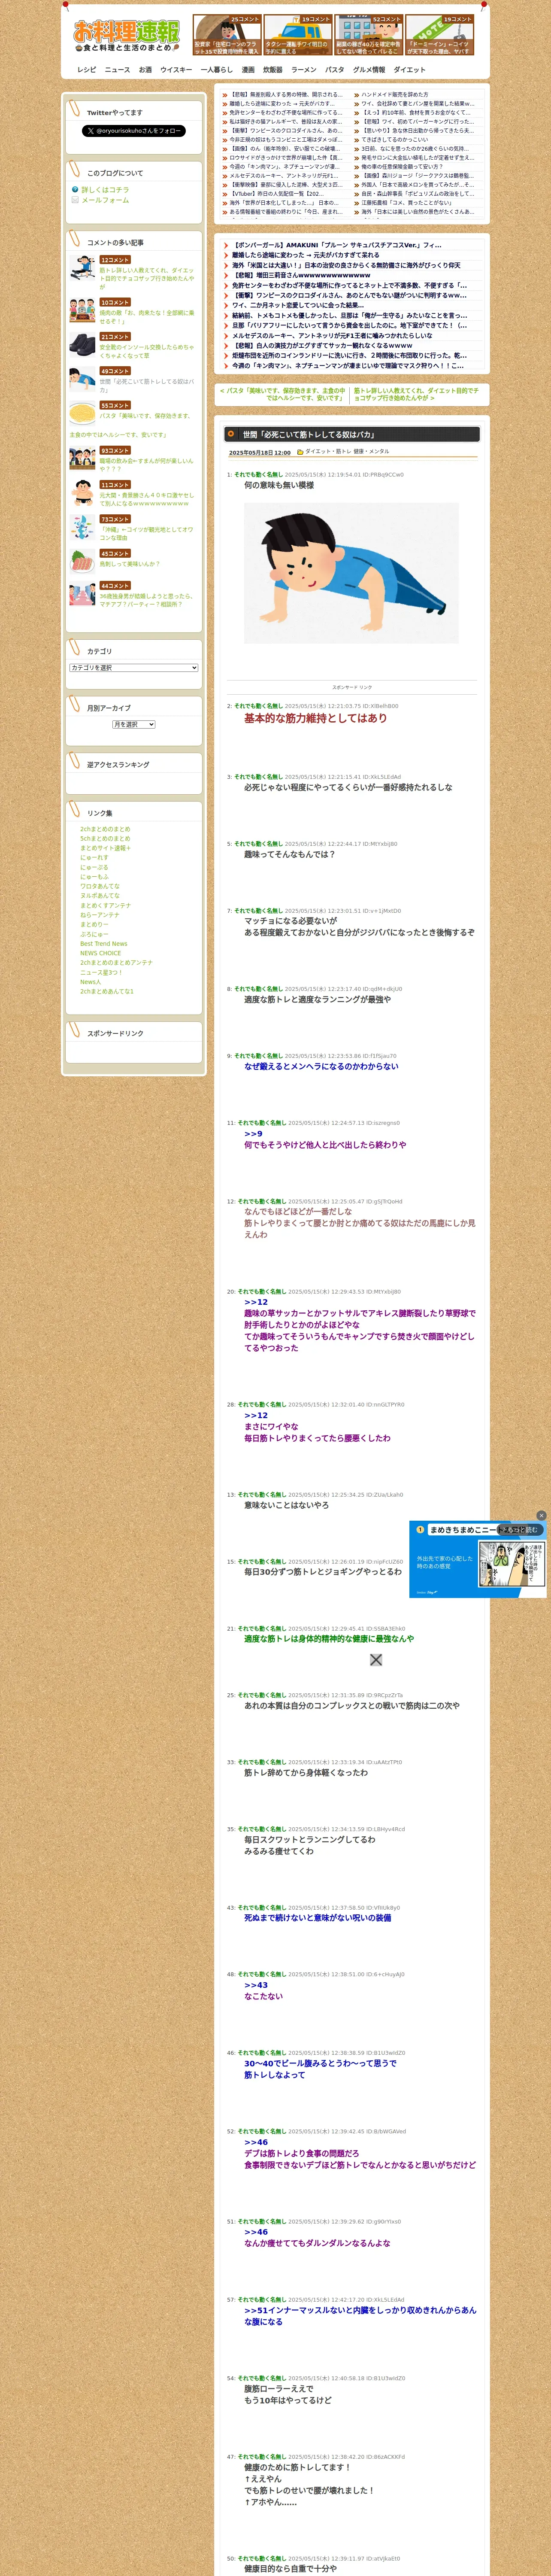Click the gray X icon below comment 21
The image size is (551, 2576).
[x=376, y=1660]
